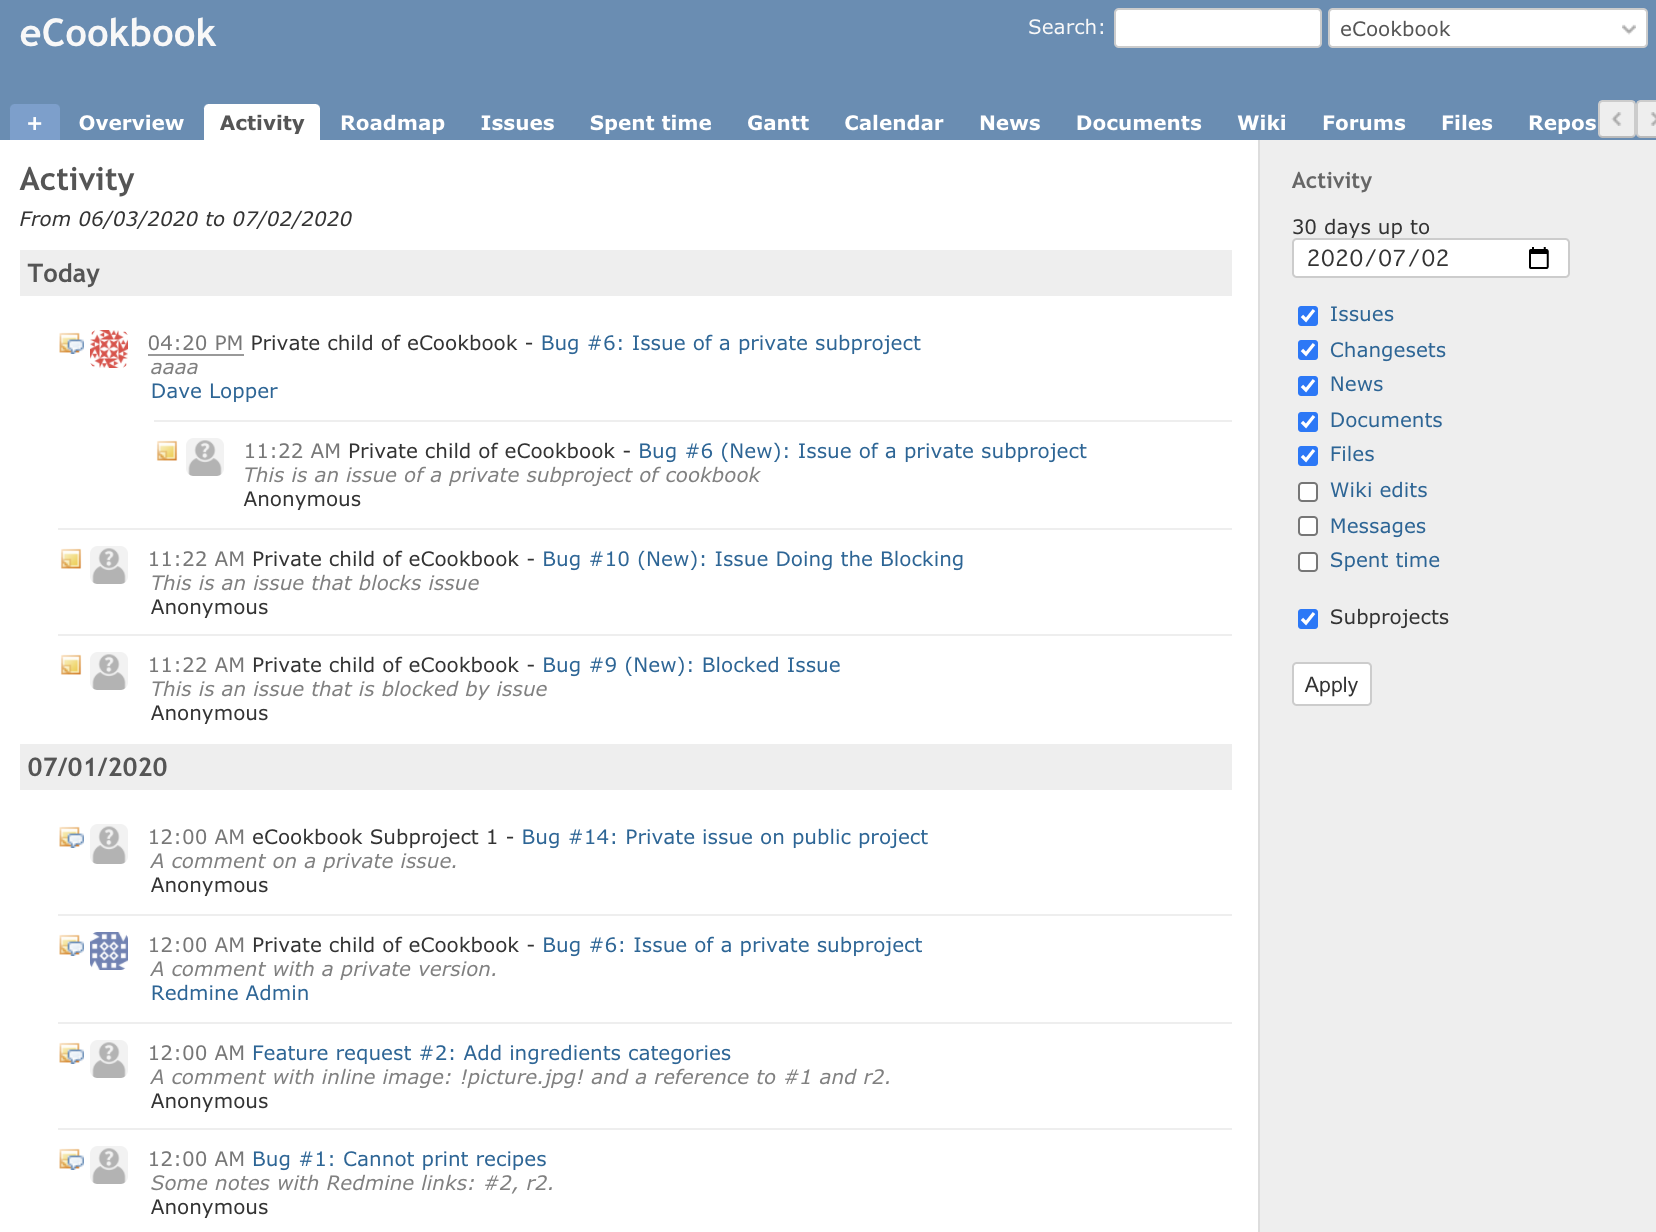Open the Issues tab
The width and height of the screenshot is (1656, 1232).
pos(517,123)
